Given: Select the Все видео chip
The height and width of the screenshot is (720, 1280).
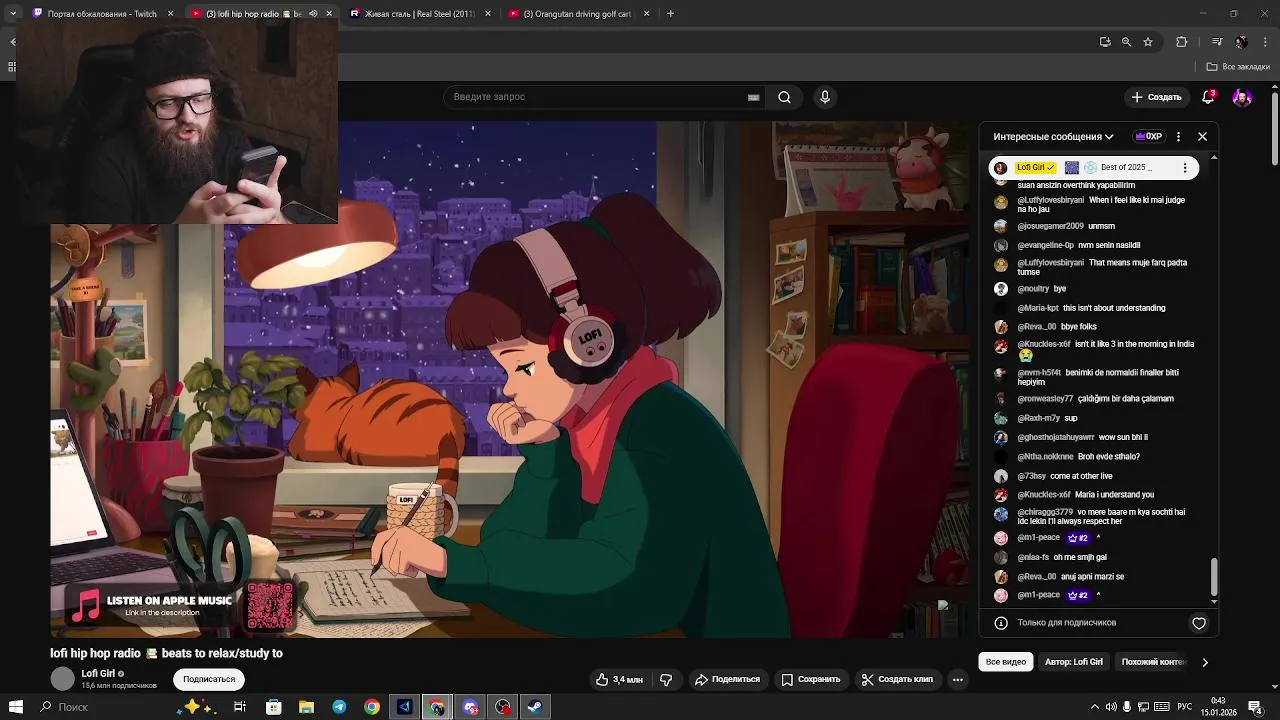Looking at the screenshot, I should point(1006,662).
